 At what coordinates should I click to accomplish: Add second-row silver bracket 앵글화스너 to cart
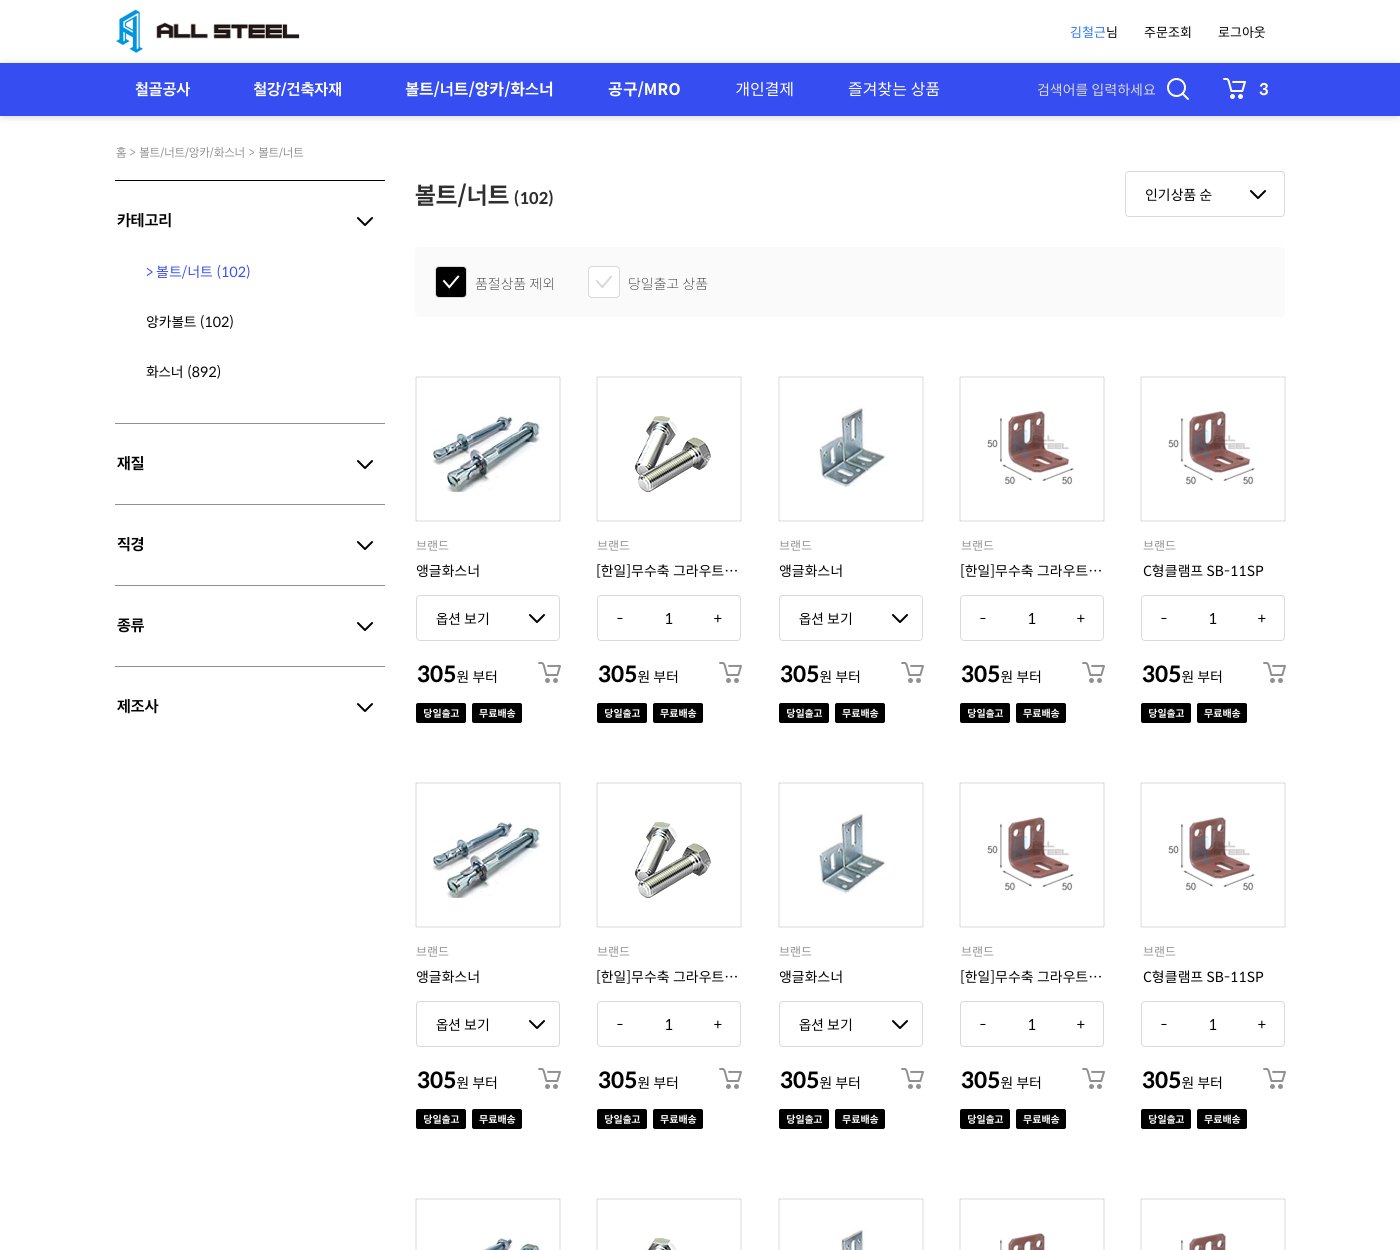(912, 1078)
